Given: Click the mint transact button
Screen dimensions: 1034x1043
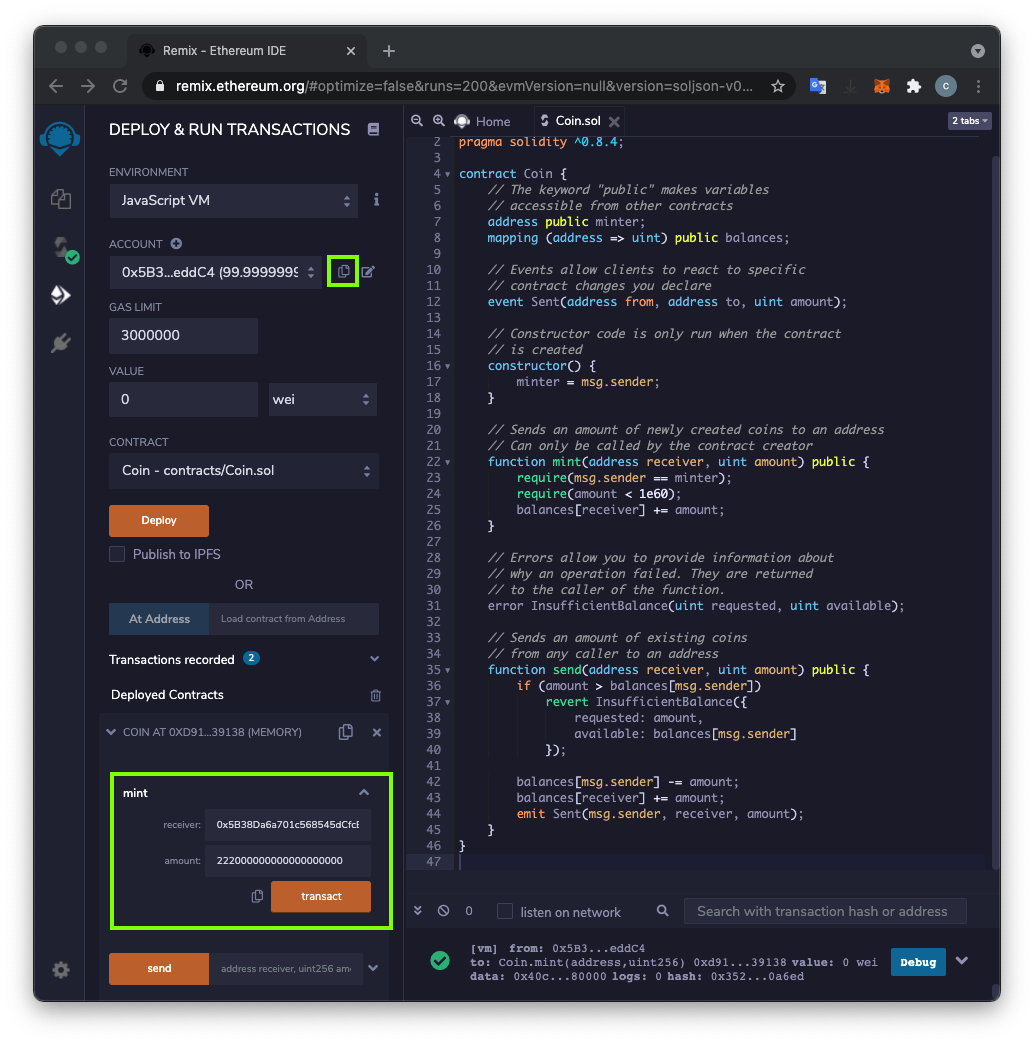Looking at the screenshot, I should (x=321, y=896).
